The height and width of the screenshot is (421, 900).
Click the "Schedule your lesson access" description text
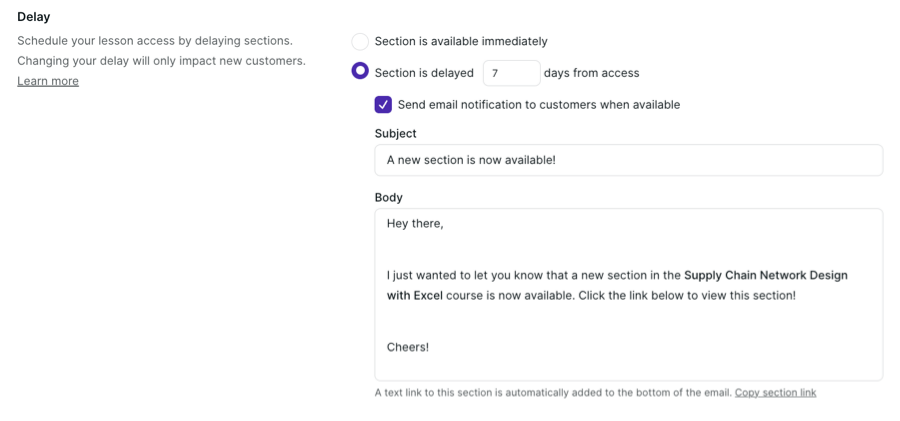coord(155,41)
